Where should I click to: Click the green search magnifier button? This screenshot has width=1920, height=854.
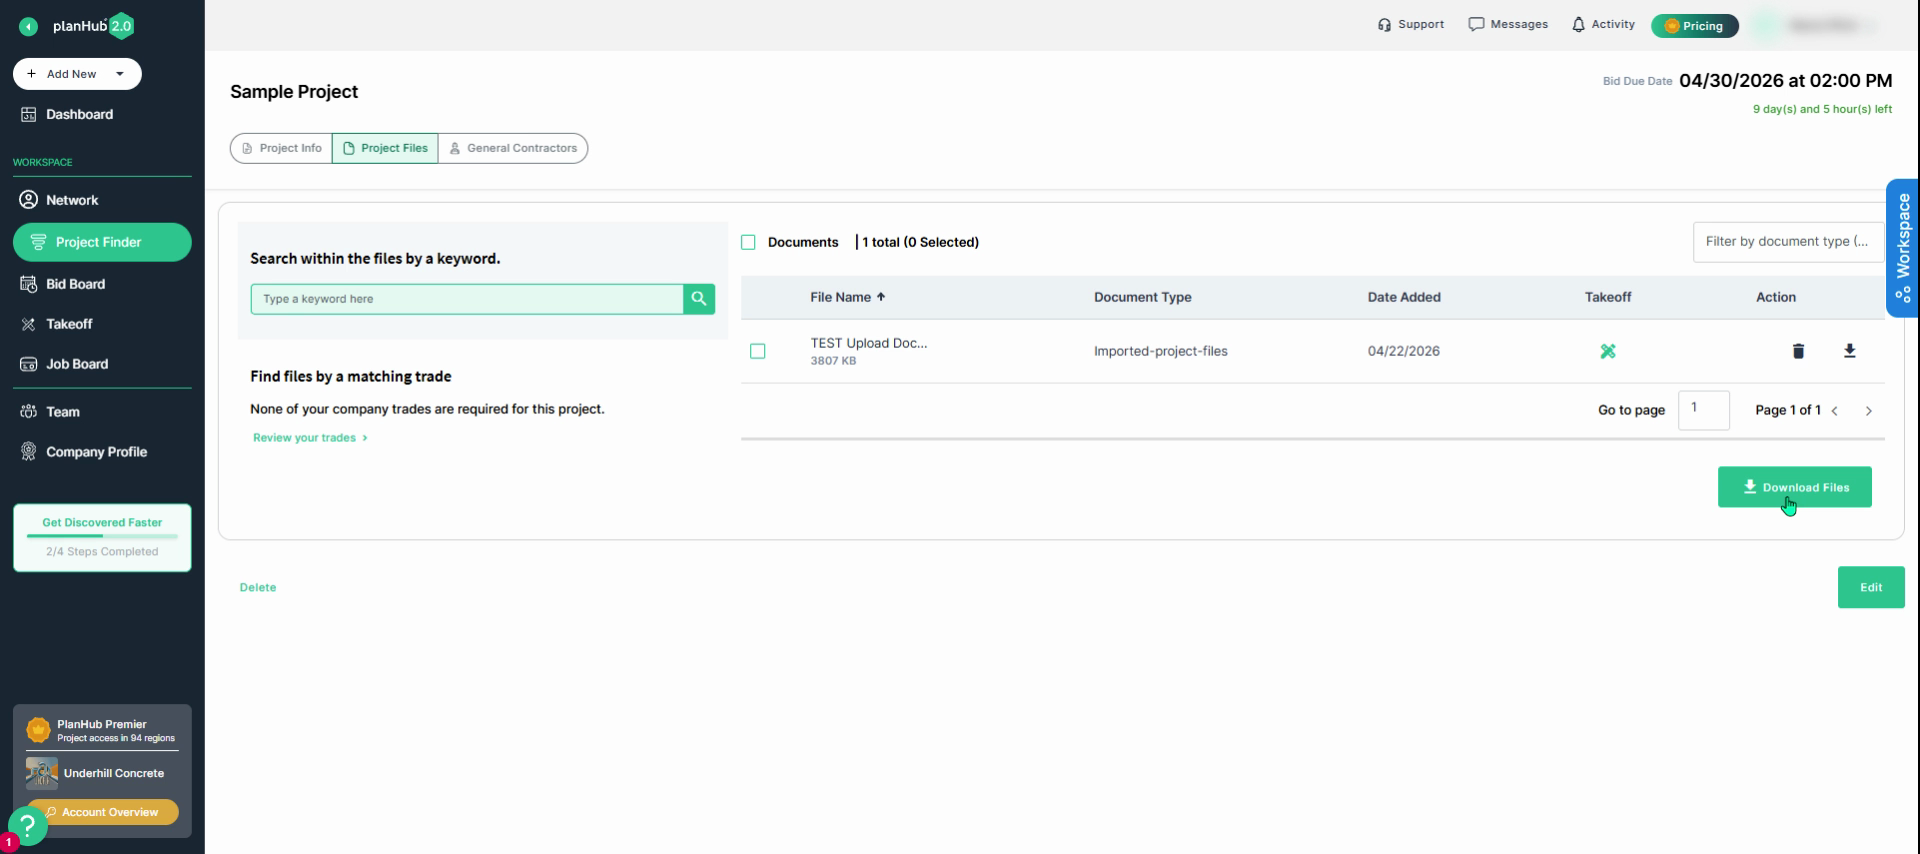[x=699, y=299]
